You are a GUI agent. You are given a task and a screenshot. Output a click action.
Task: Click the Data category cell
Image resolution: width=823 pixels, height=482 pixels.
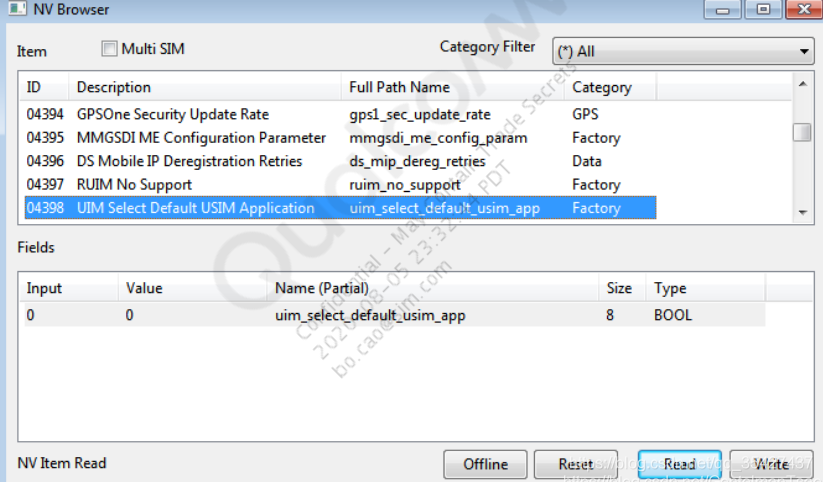click(x=587, y=161)
